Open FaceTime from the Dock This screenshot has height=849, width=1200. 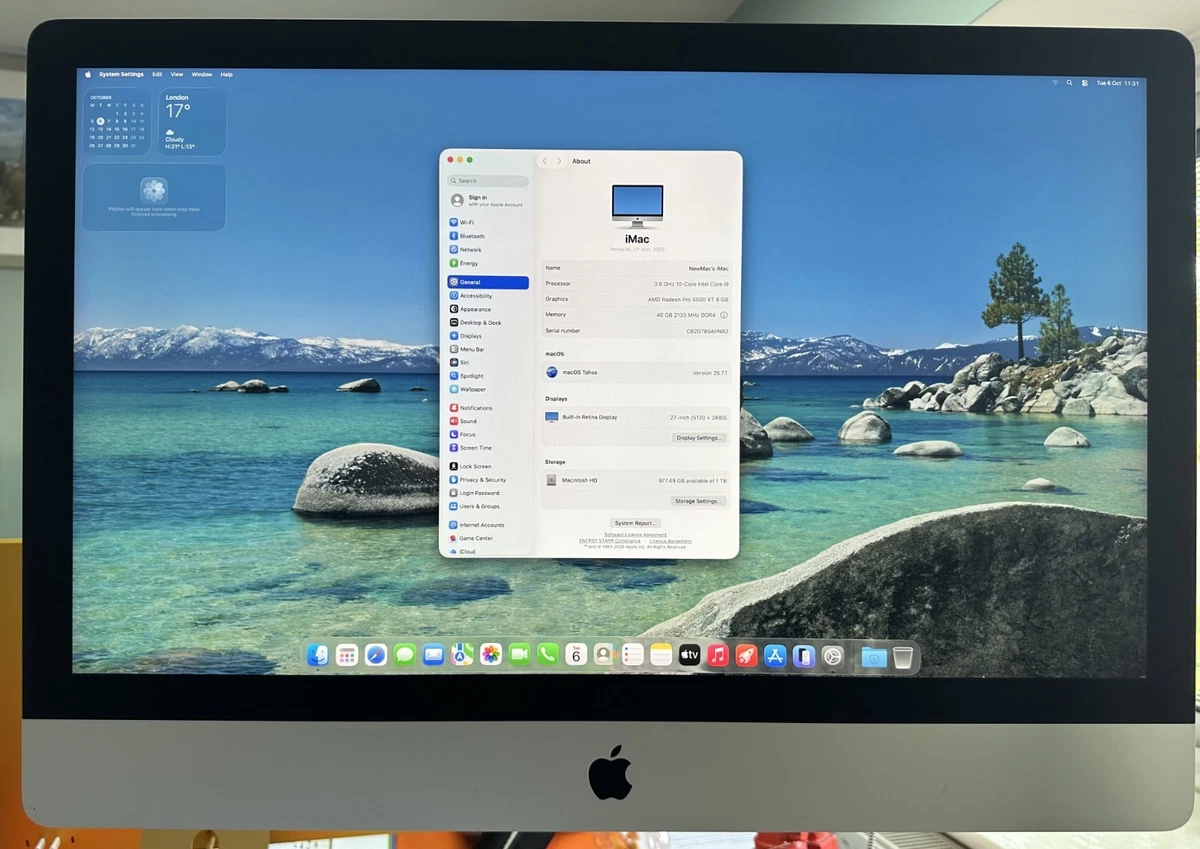click(519, 655)
